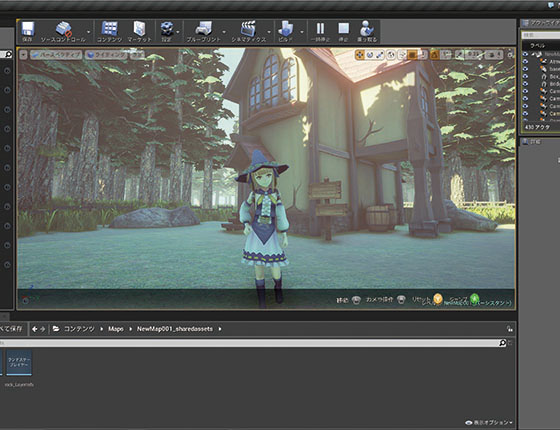Expand the Build options dropdown arrow
Viewport: 560px width, 430px height.
click(x=302, y=32)
